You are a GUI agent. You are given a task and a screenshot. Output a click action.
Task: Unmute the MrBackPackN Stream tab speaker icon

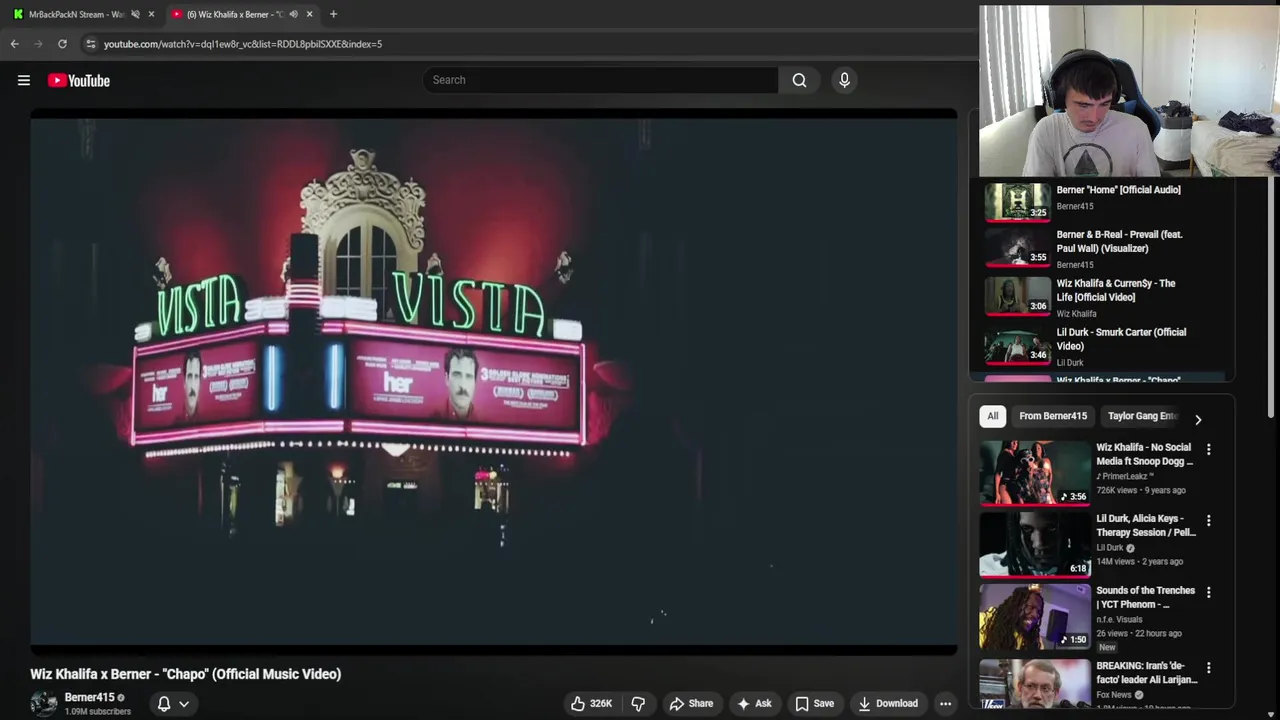coord(135,14)
